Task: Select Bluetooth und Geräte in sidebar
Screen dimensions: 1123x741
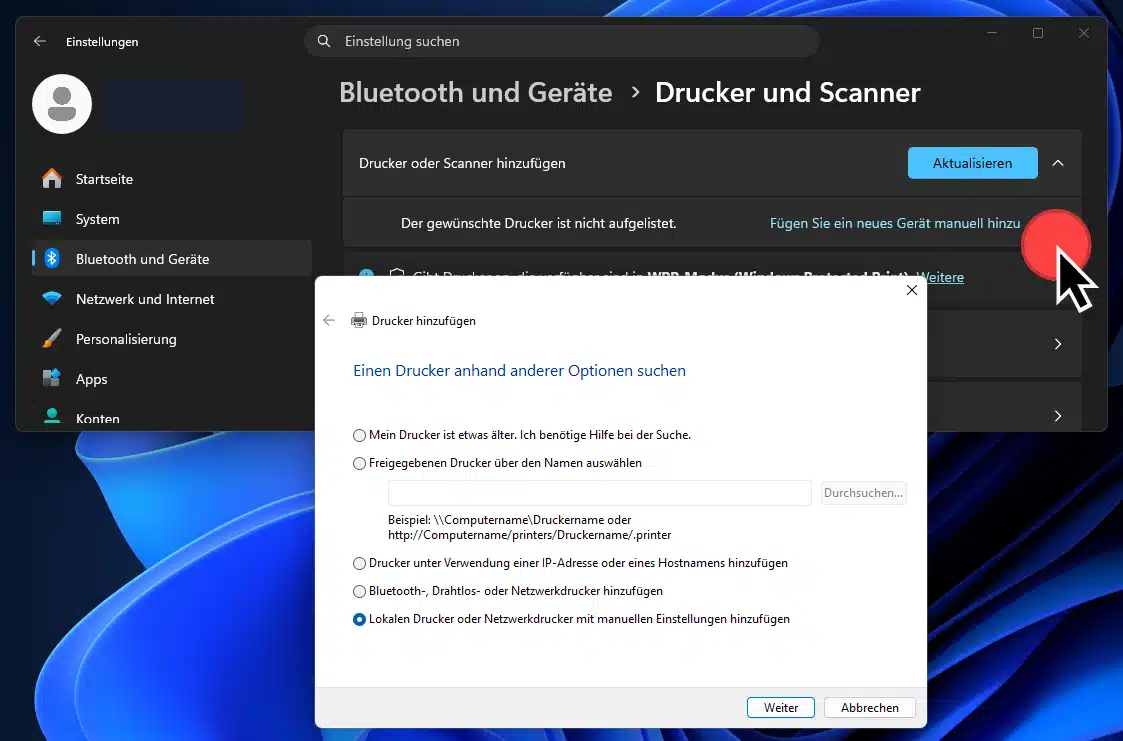Action: (x=172, y=259)
